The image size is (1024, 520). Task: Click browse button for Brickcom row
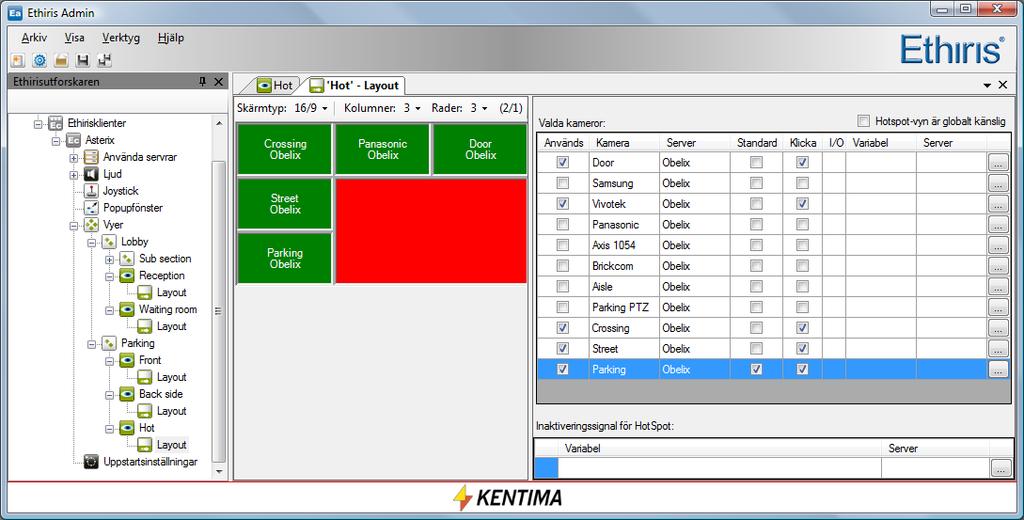point(997,266)
